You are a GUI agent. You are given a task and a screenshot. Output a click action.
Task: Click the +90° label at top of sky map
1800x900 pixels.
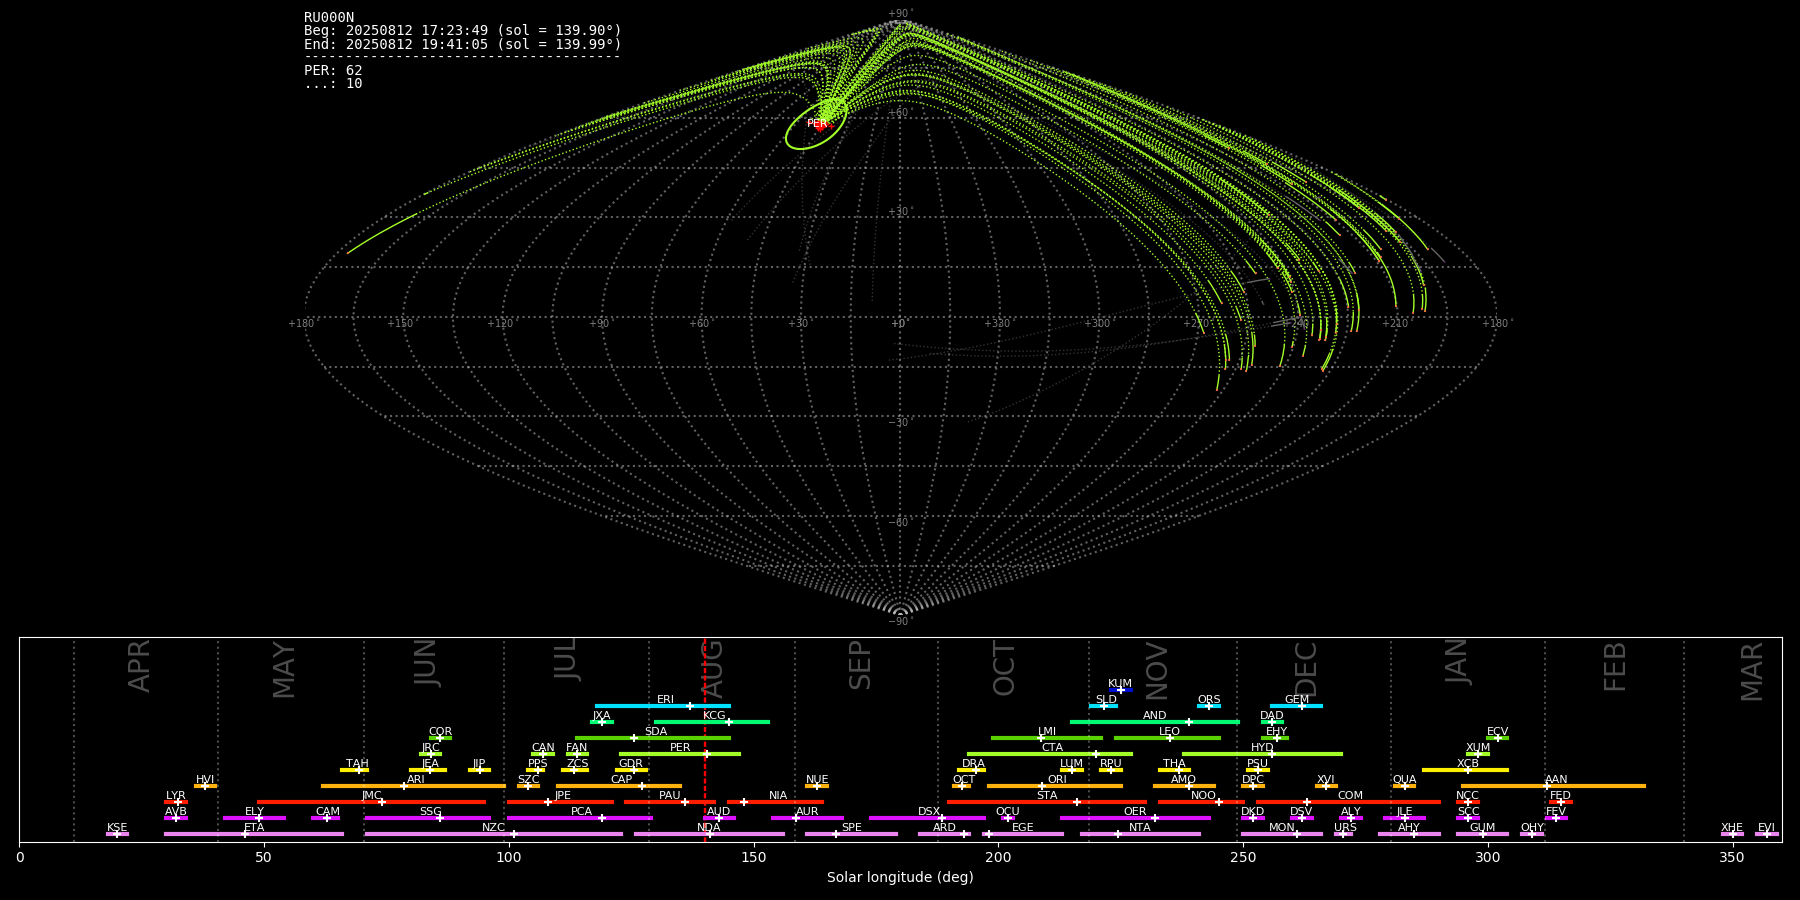point(900,14)
